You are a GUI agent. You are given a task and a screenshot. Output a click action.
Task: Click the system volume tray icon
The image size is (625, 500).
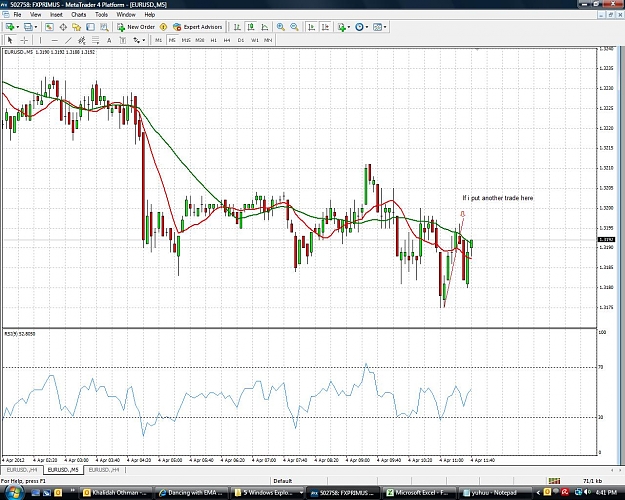point(589,492)
